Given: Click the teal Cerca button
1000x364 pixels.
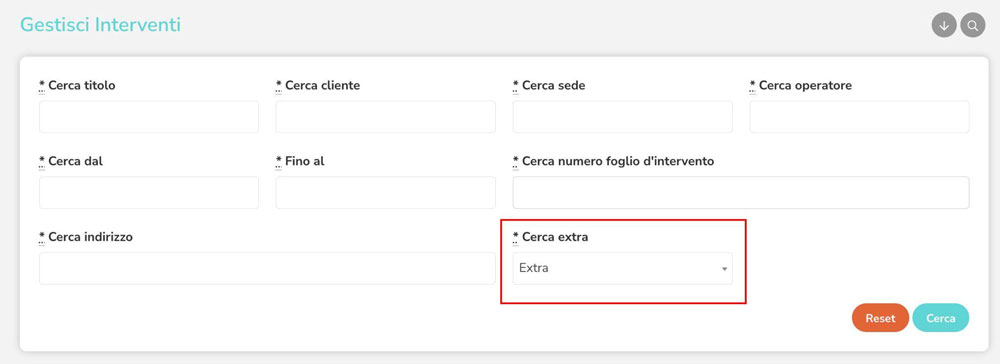Looking at the screenshot, I should tap(941, 318).
